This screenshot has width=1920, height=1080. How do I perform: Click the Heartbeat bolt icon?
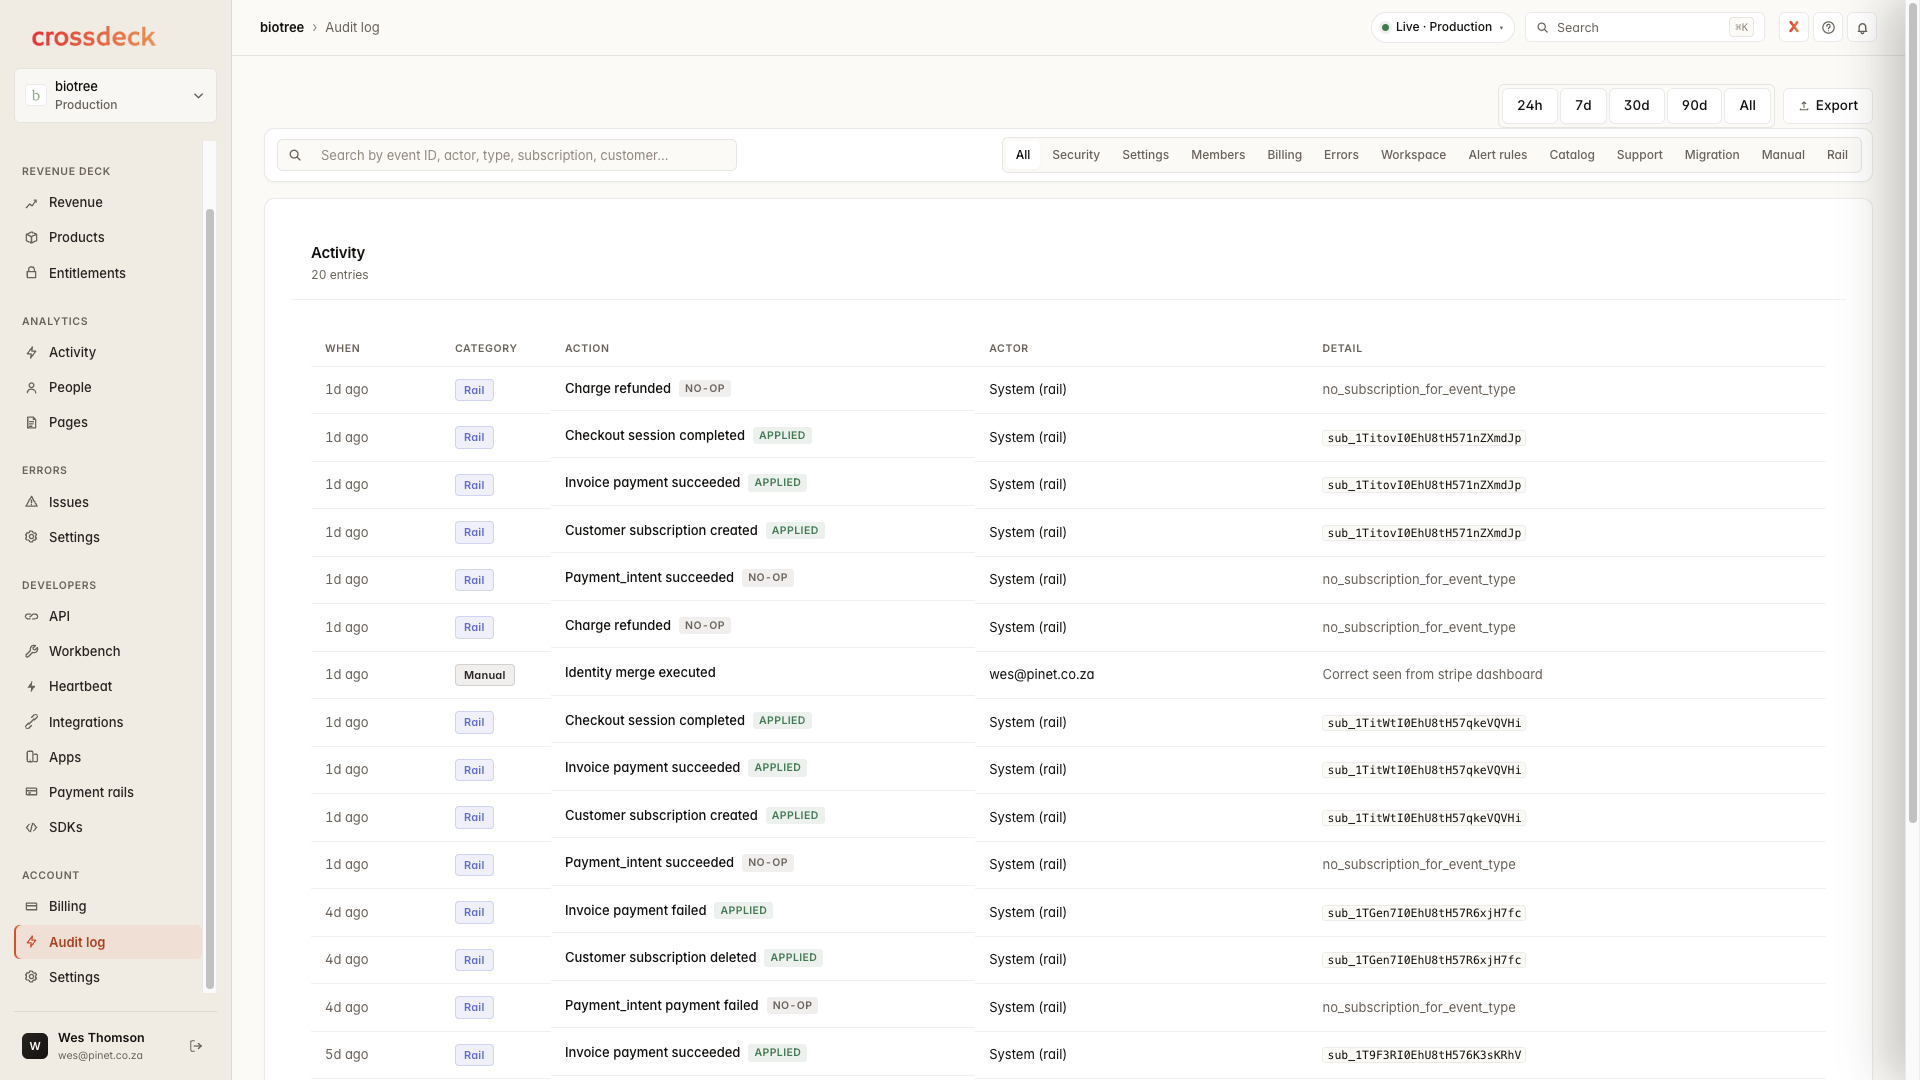[x=31, y=687]
